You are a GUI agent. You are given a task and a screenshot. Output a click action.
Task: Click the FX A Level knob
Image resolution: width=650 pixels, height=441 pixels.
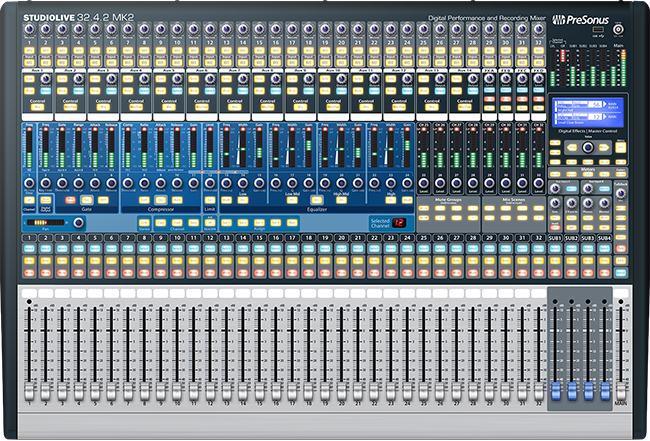tap(489, 79)
